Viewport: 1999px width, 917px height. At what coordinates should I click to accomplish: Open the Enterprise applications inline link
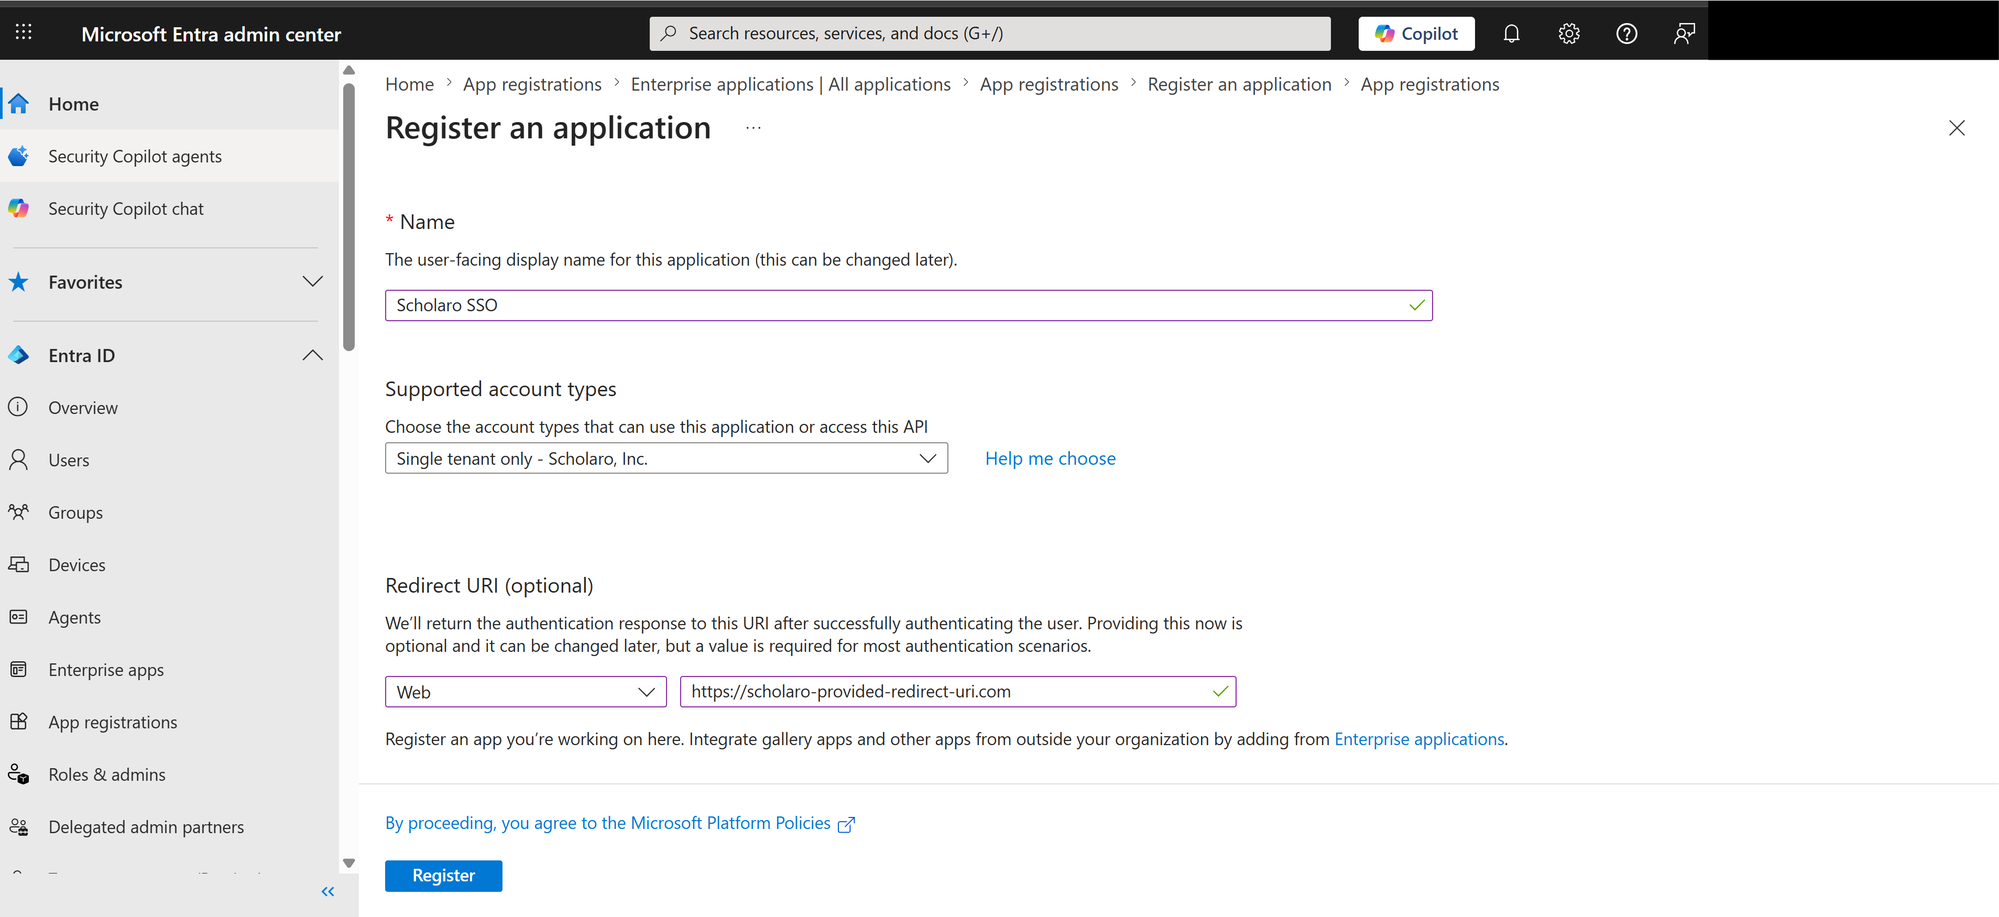point(1419,739)
